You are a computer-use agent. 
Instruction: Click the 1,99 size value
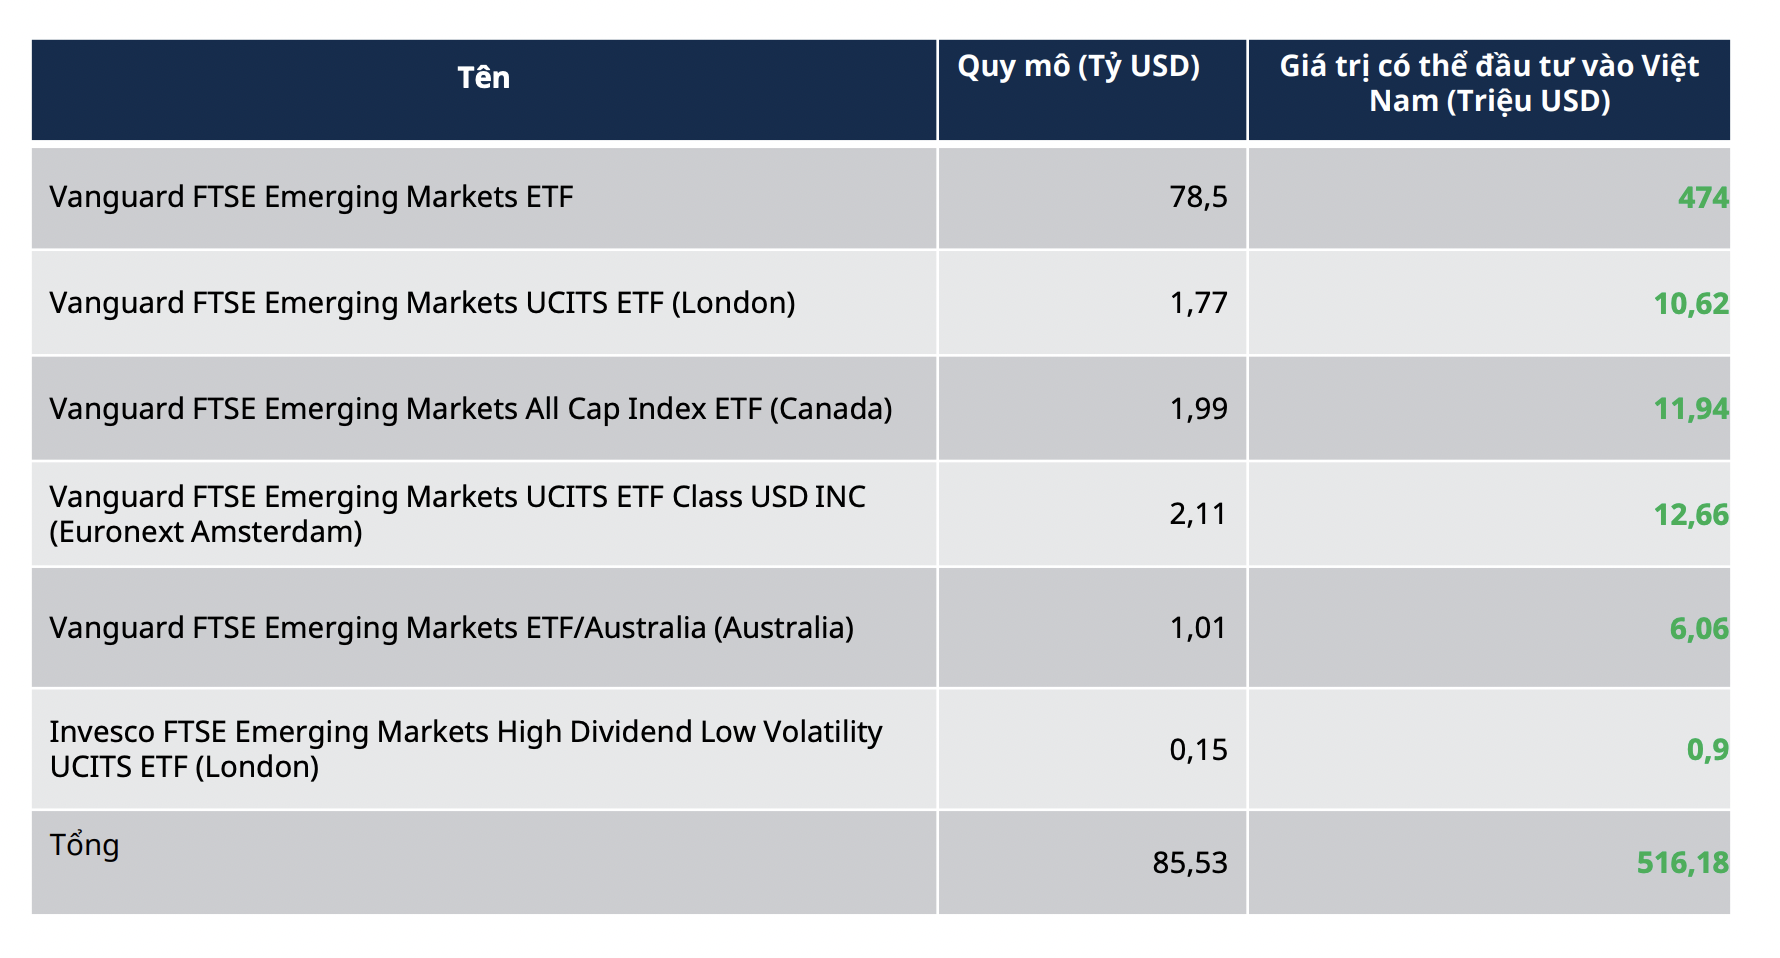(1198, 409)
